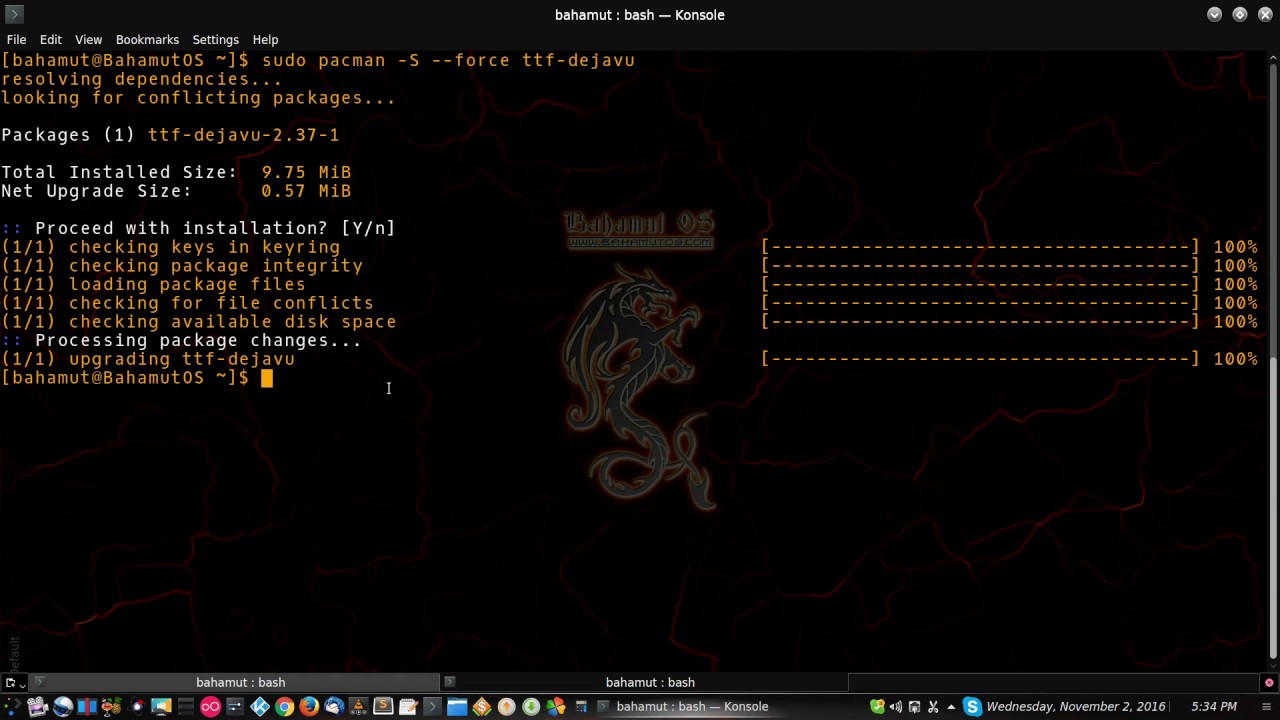This screenshot has width=1280, height=720.
Task: Open the KDE application launcher
Action: (x=12, y=707)
